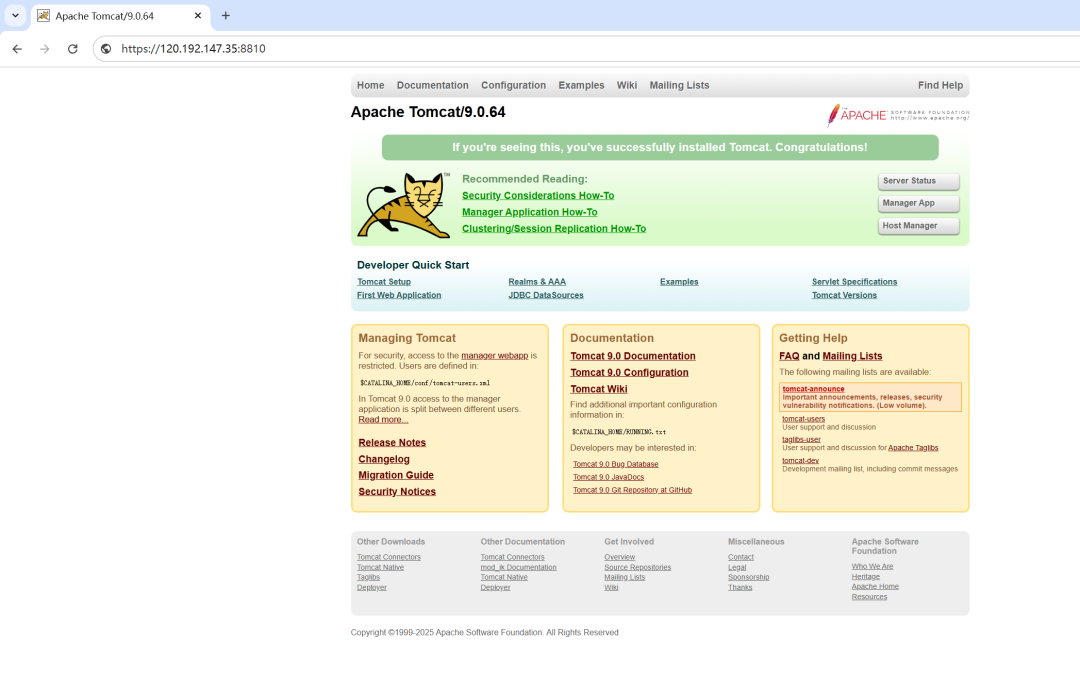This screenshot has width=1080, height=675.
Task: Open Manager Application How-To link
Action: click(x=530, y=212)
